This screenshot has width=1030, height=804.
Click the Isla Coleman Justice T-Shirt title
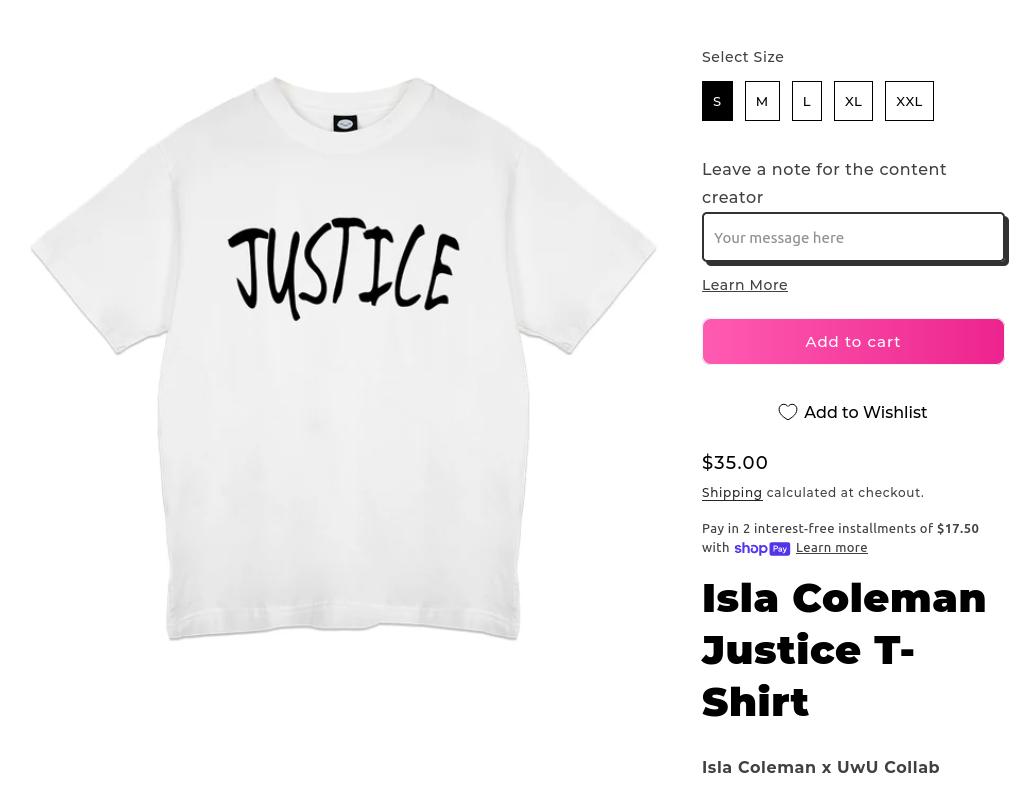point(843,650)
